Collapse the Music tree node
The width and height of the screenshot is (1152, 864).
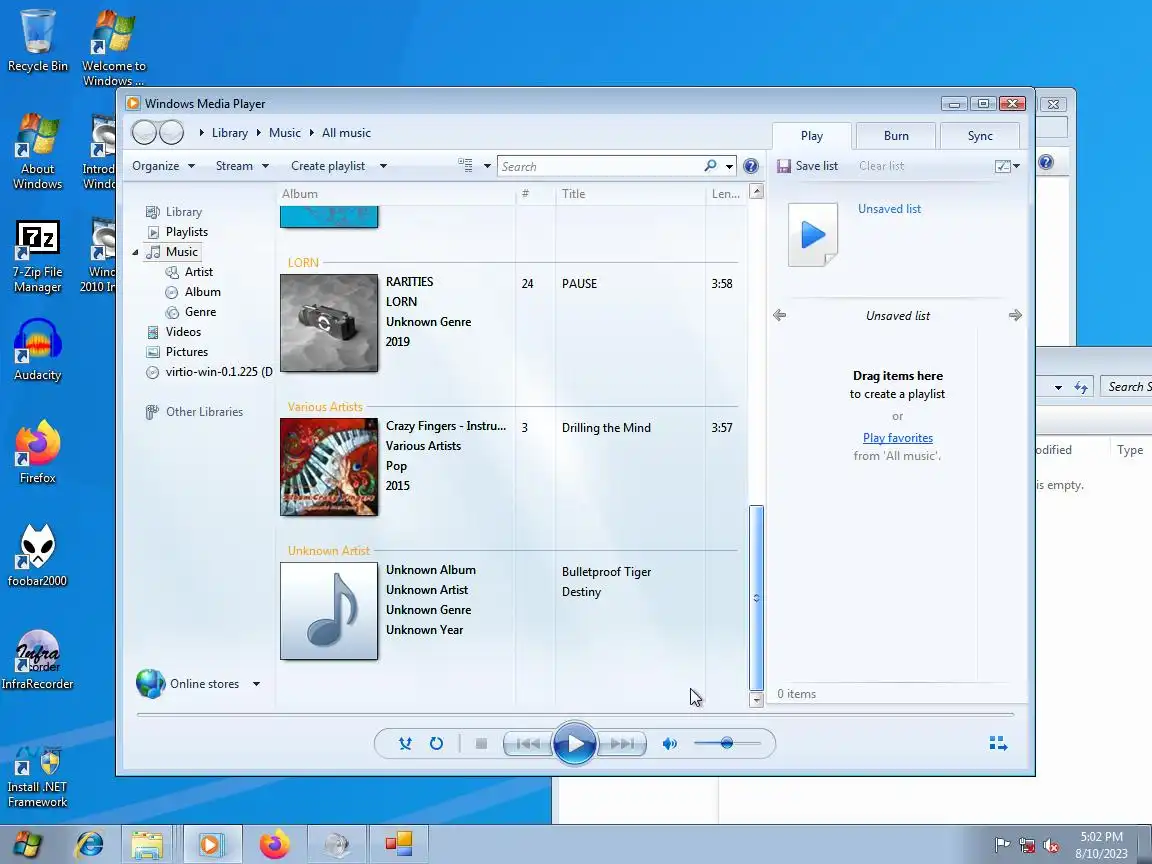(135, 252)
